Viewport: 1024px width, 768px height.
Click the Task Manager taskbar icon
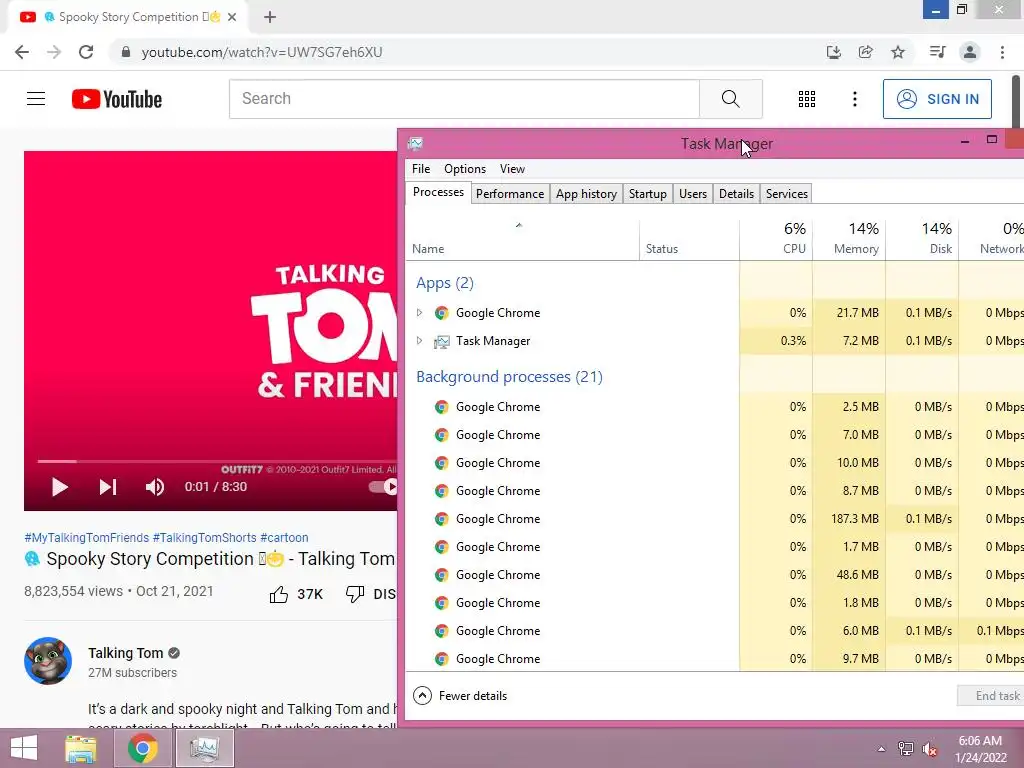coord(204,748)
